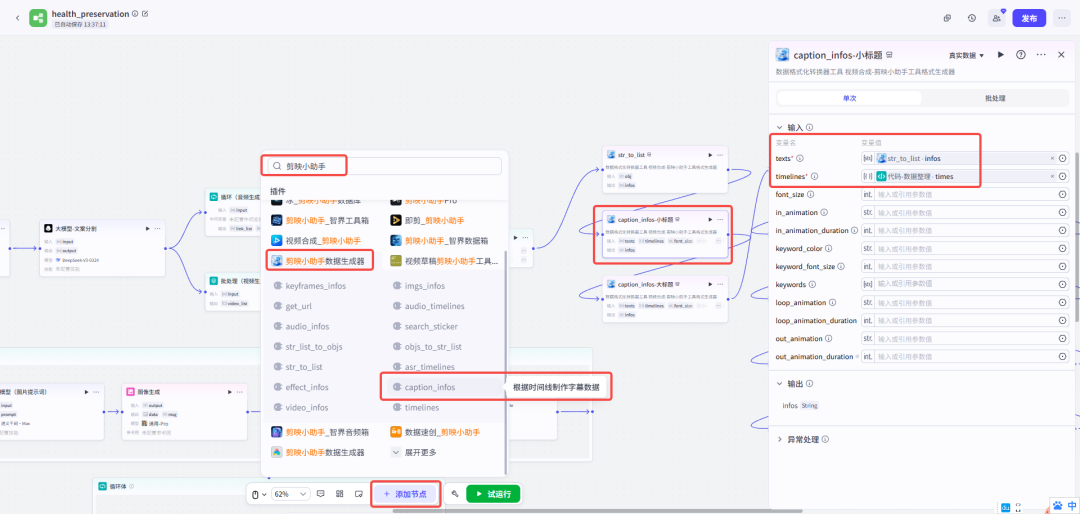The image size is (1080, 514).
Task: Choose the audio_timelines tool
Action: 435,306
